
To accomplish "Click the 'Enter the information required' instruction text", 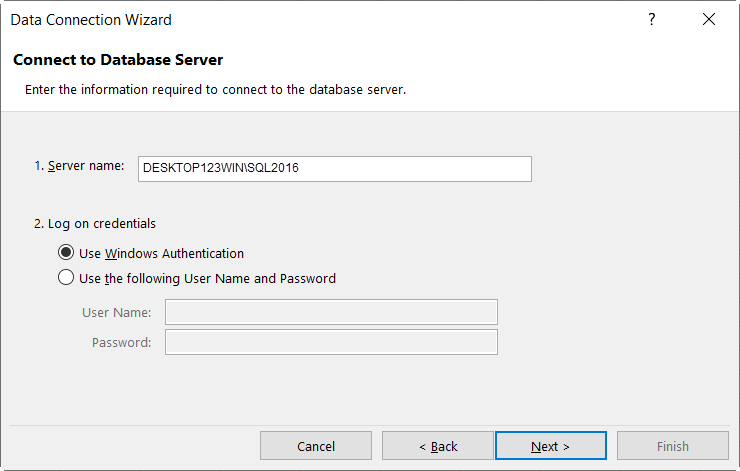I will coord(216,90).
